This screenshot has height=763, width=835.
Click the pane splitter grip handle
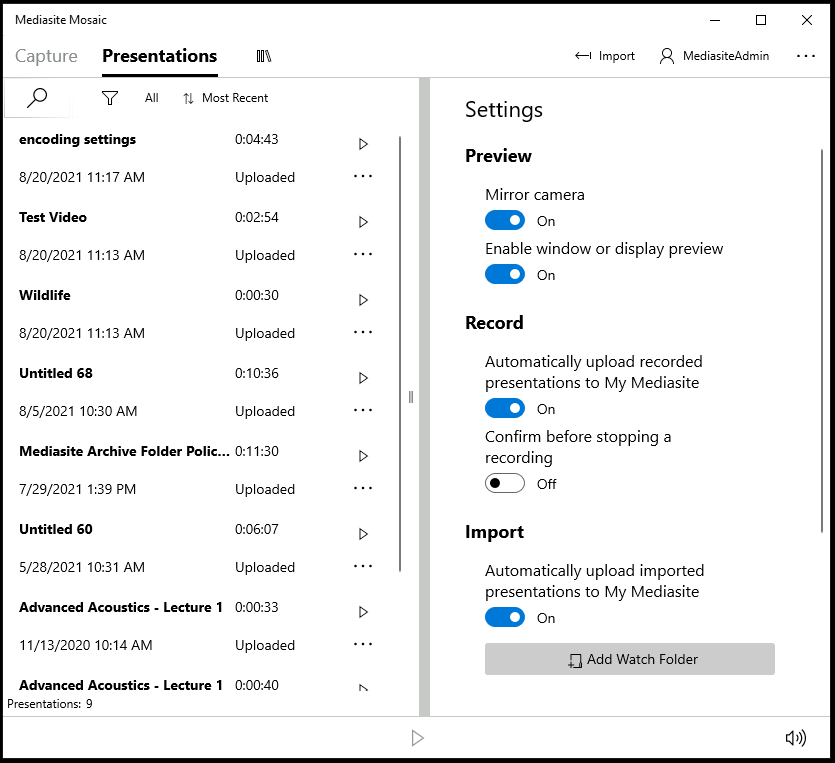[x=411, y=397]
